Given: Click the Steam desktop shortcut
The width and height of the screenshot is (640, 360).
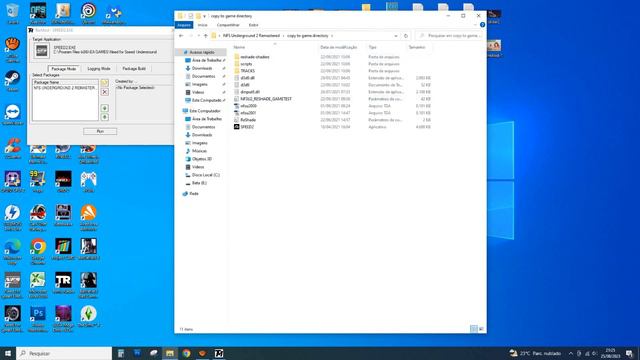Looking at the screenshot, I should (13, 80).
